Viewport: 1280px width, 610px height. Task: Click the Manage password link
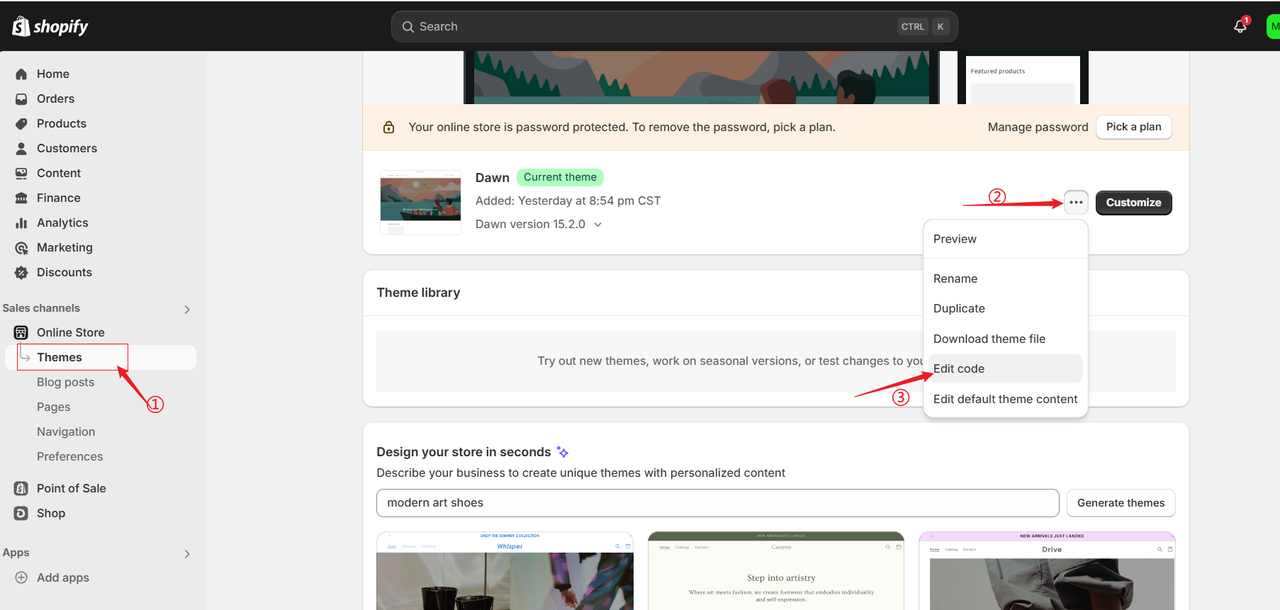pyautogui.click(x=1037, y=127)
